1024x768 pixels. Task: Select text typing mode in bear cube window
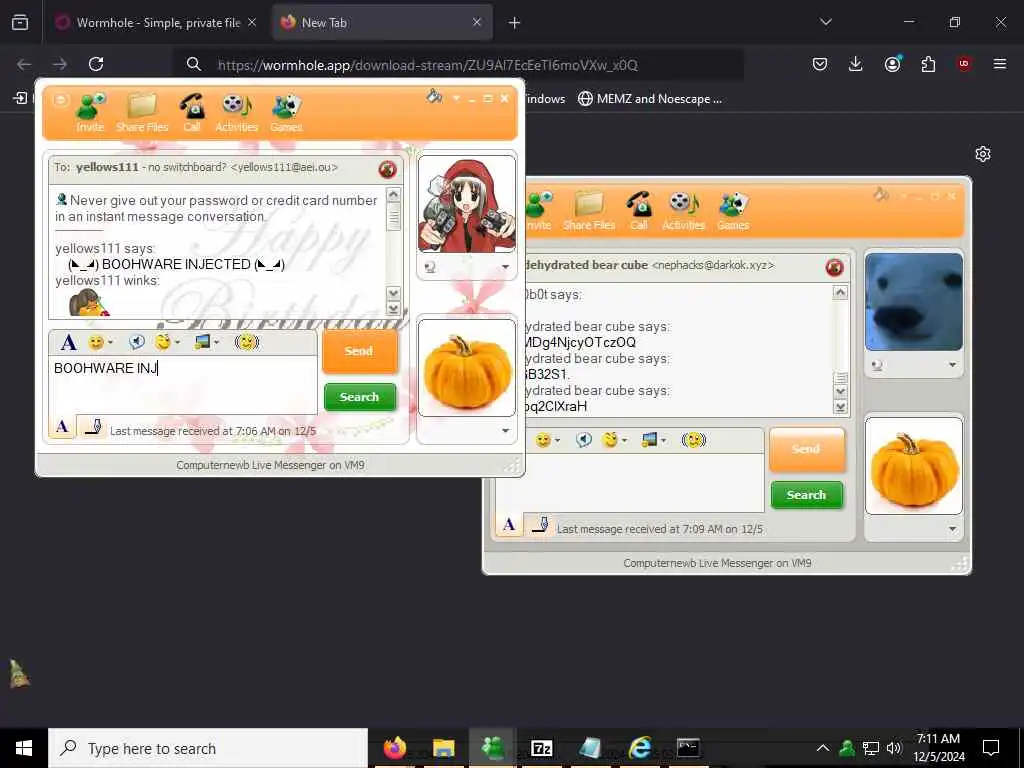[x=509, y=525]
